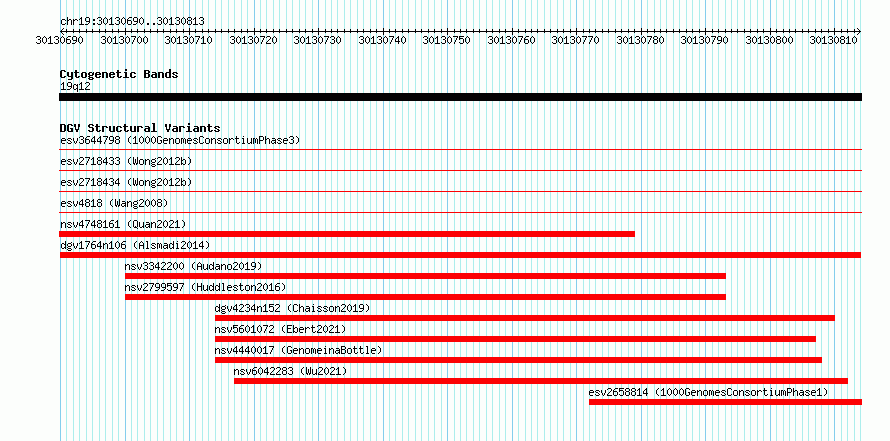
Task: Click the 19q12 band label
Action: (75, 86)
